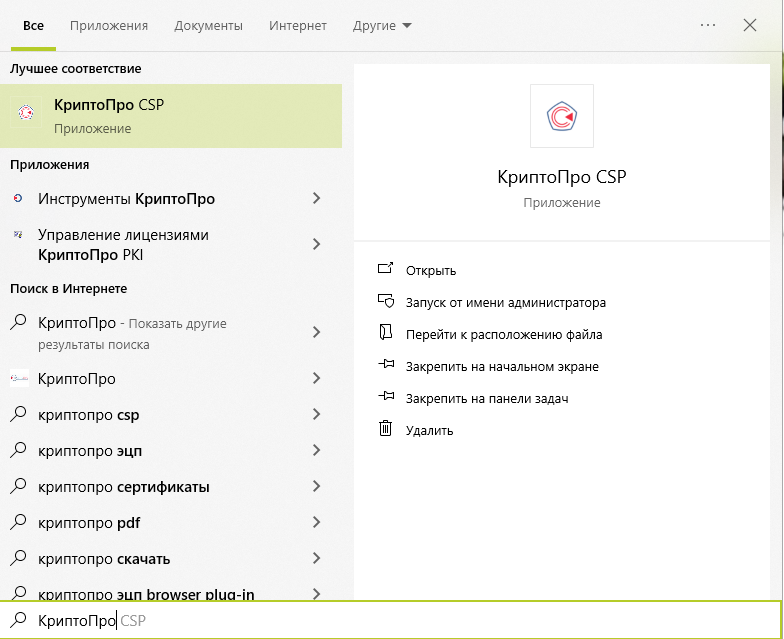Switch to the Интернет tab

[x=298, y=26]
